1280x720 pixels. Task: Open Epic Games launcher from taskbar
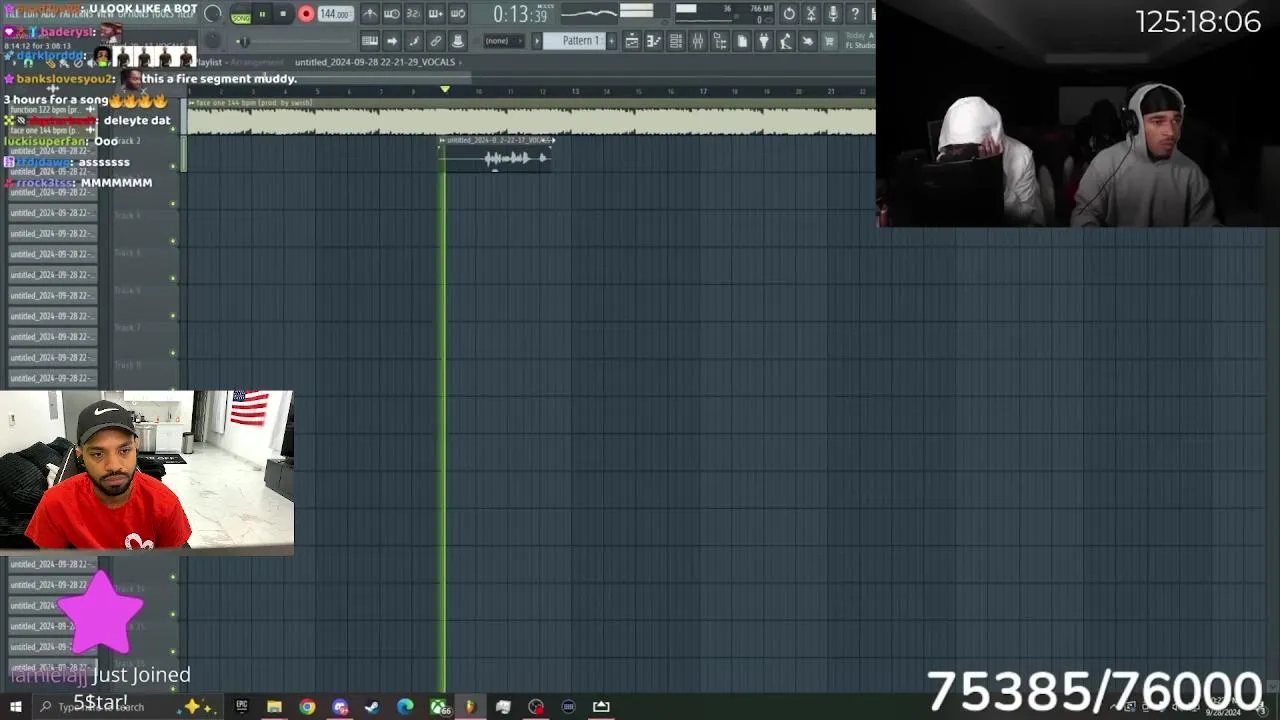(241, 707)
